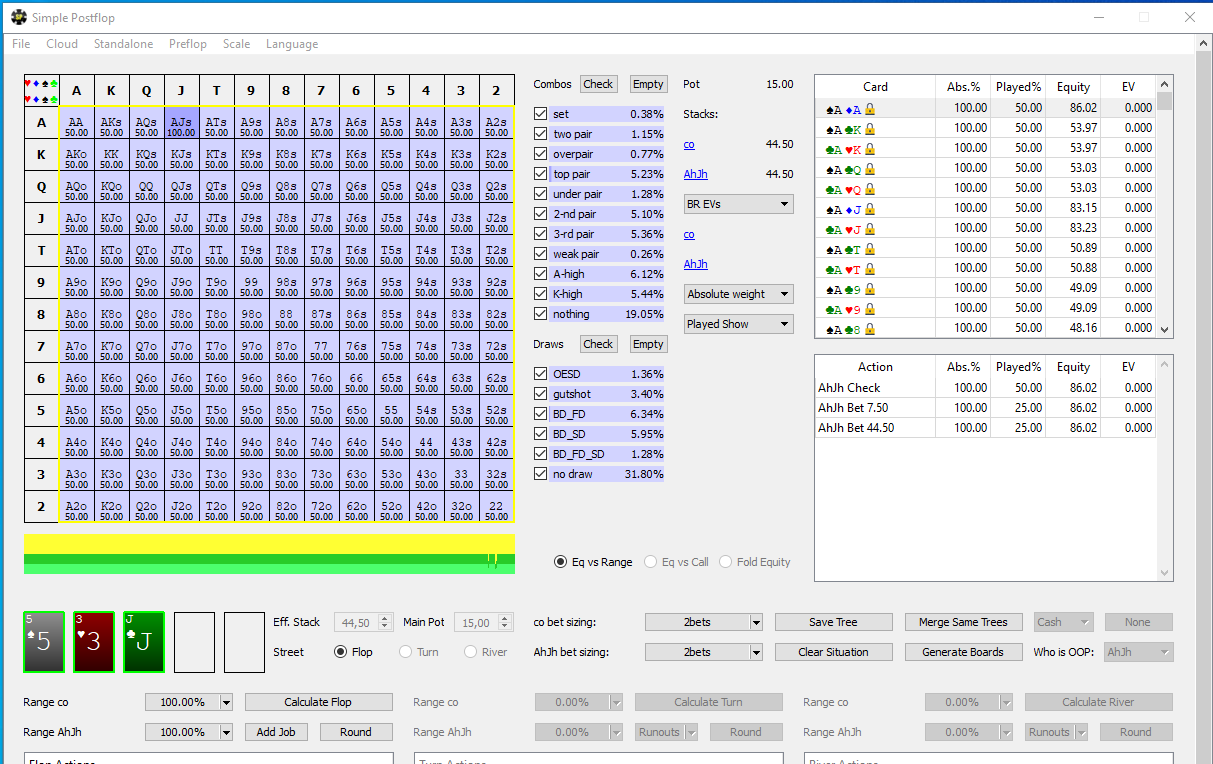Open the BR EVs dropdown
The image size is (1213, 764).
739,204
